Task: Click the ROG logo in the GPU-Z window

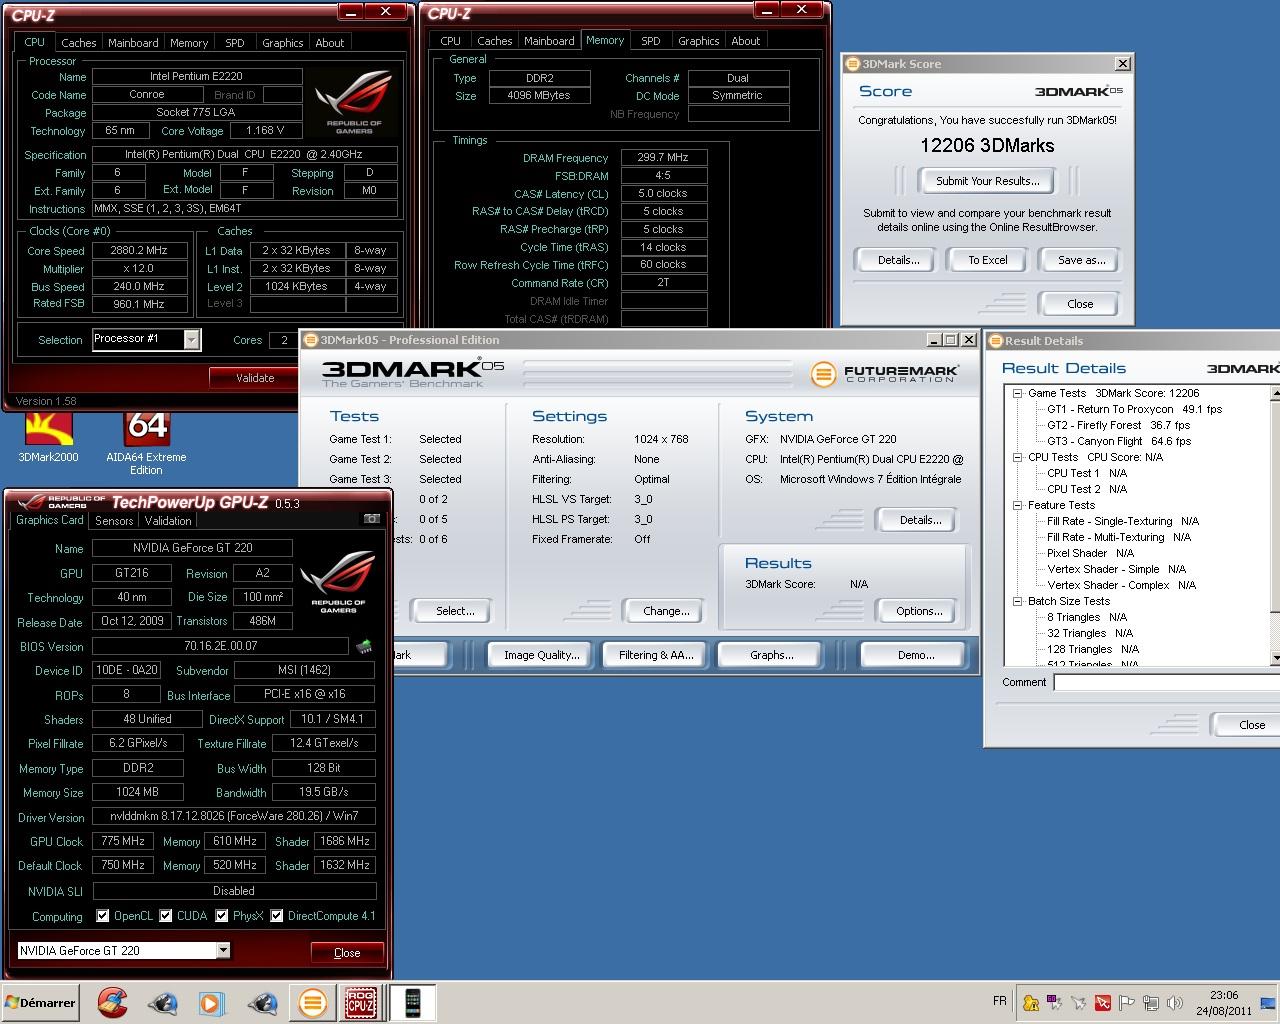Action: coord(339,582)
